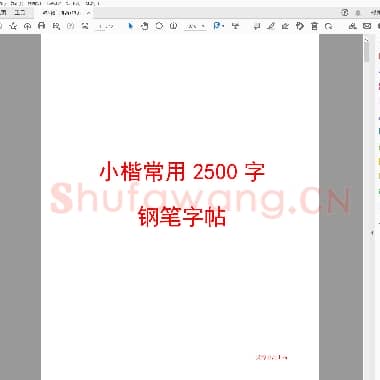This screenshot has width=380, height=380.
Task: Click the vertical scrollbar thumb
Action: tap(367, 51)
